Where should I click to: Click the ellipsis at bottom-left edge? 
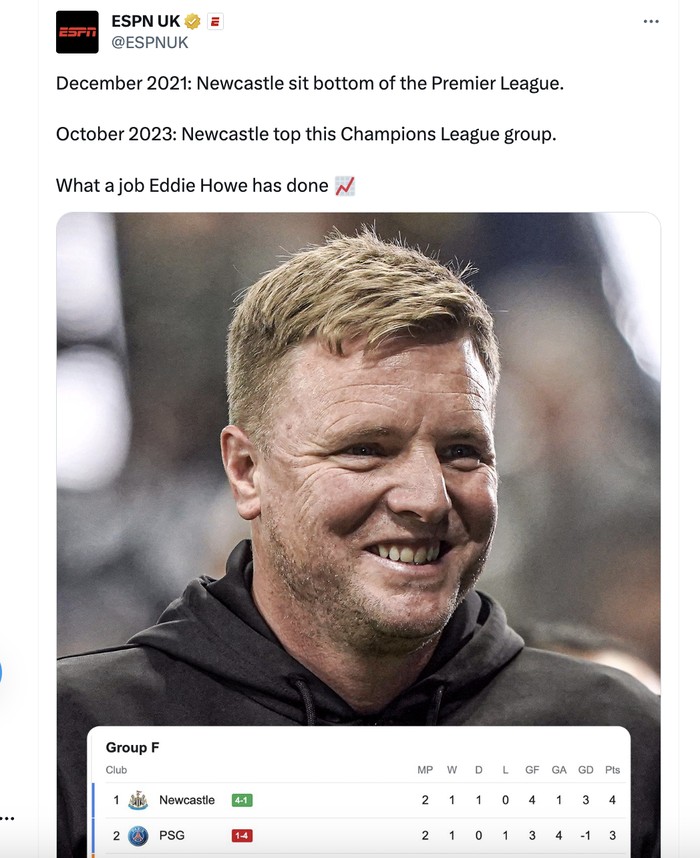[x=8, y=819]
